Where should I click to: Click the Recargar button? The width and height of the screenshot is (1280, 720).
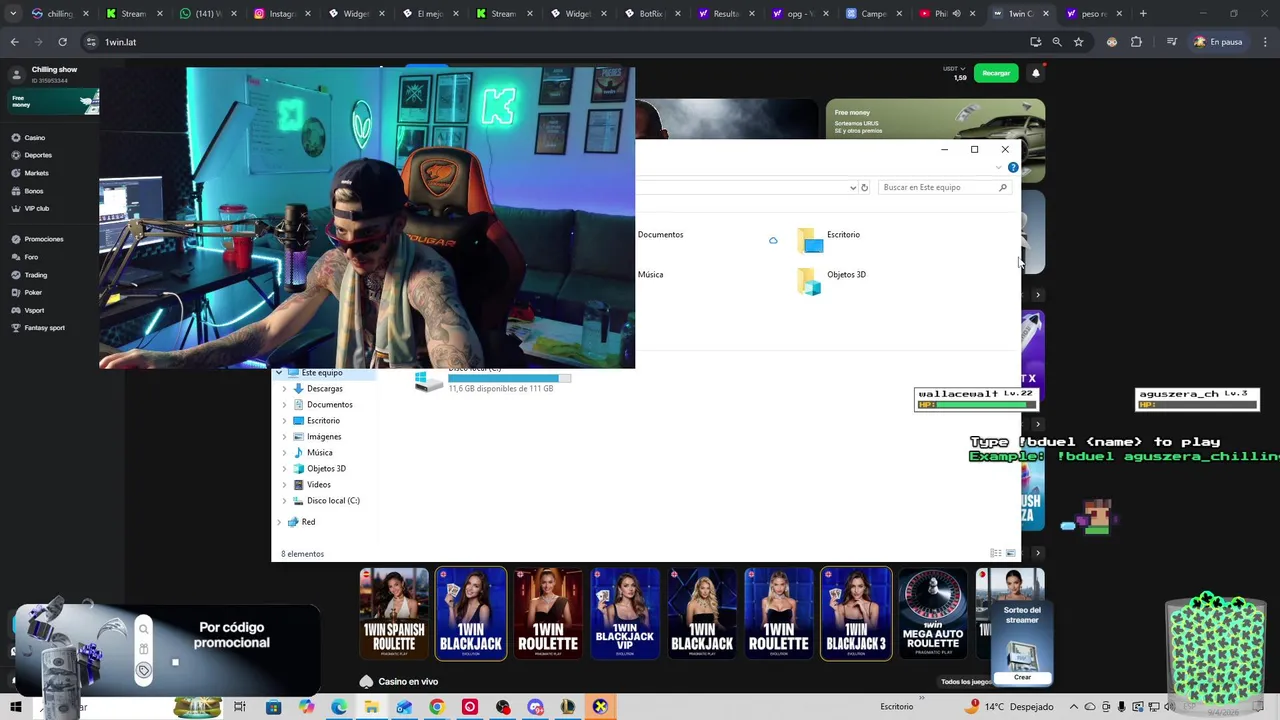996,73
